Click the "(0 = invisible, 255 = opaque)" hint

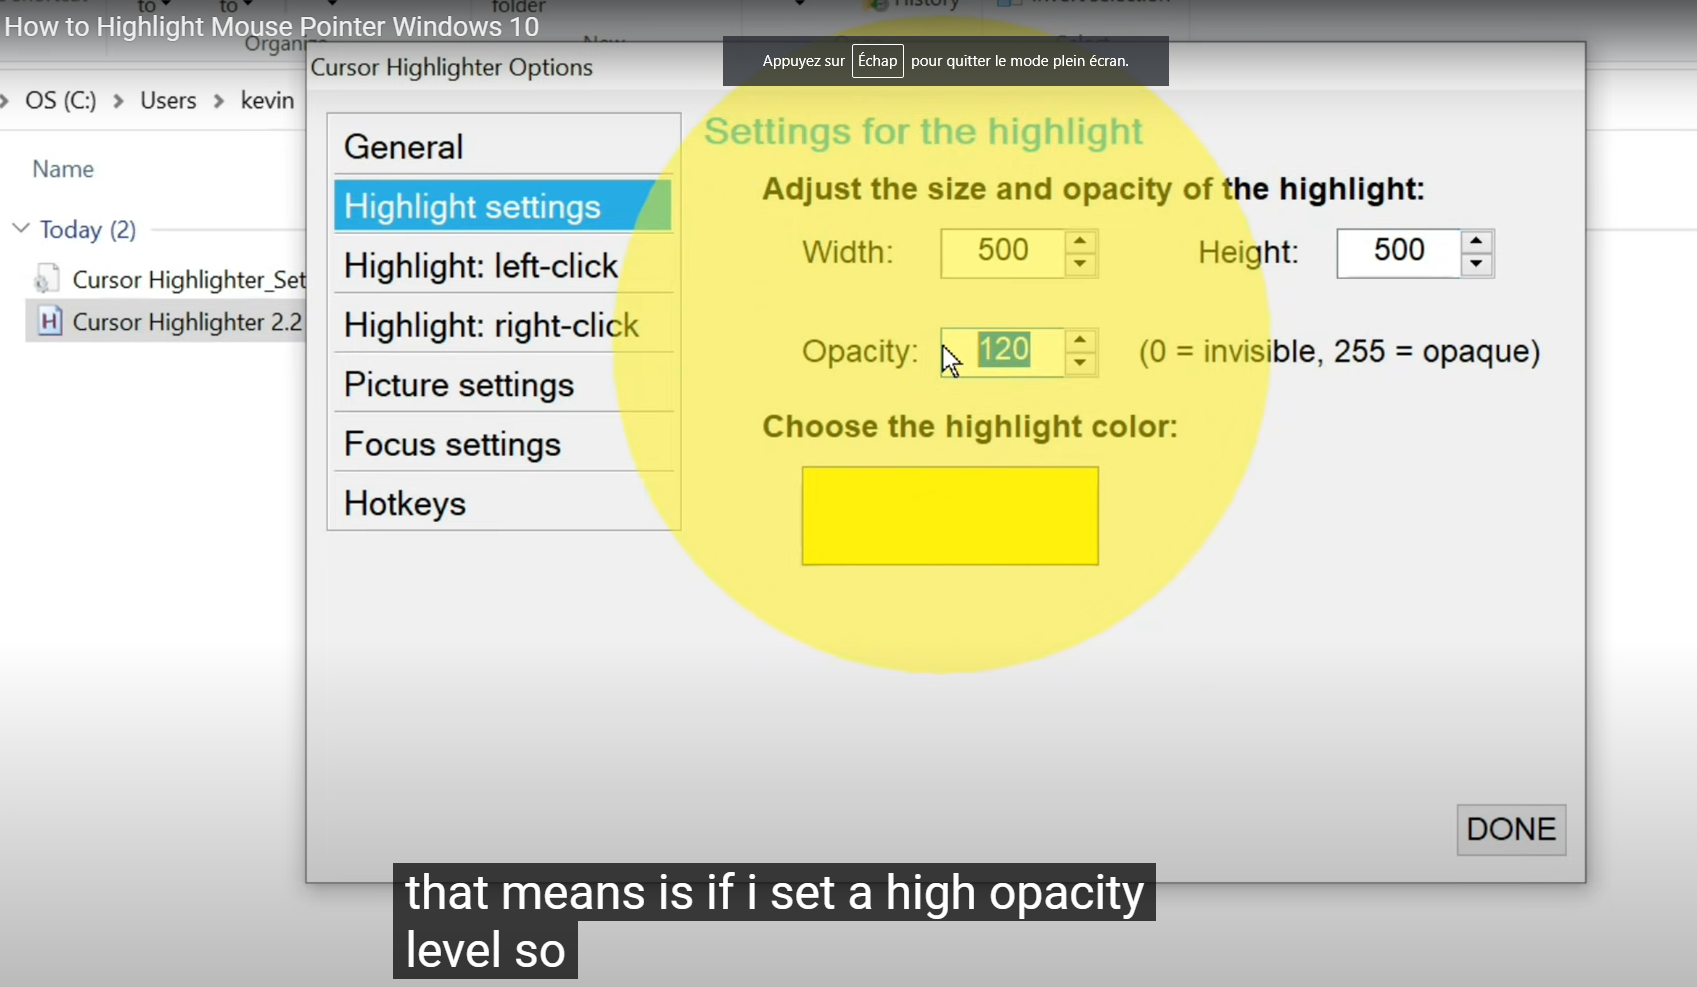coord(1340,352)
